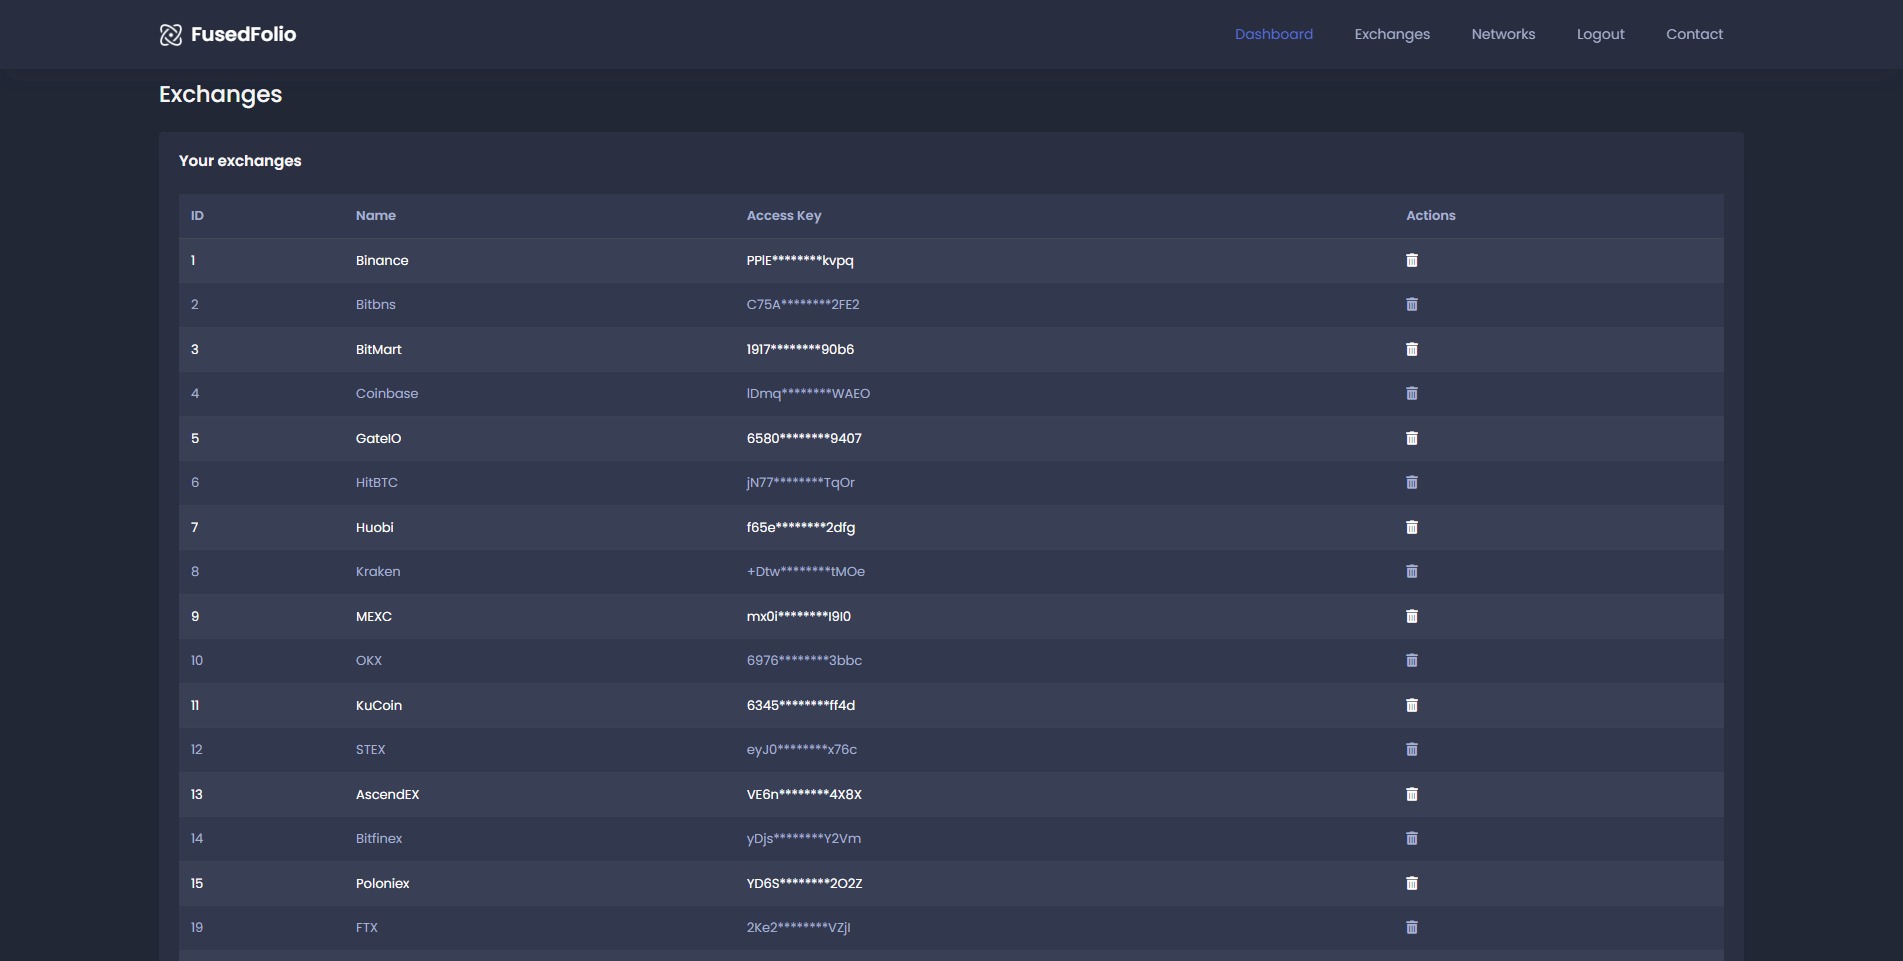
Task: Delete the Huobi exchange
Action: coord(1412,527)
